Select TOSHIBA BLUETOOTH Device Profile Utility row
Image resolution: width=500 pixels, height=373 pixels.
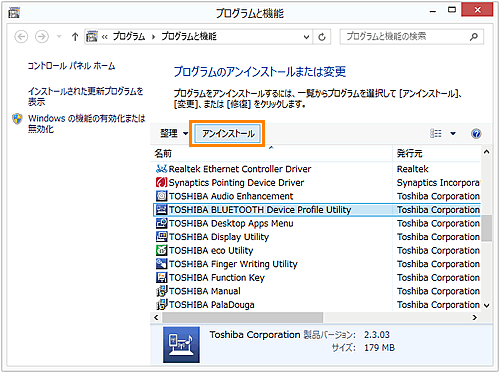click(317, 210)
